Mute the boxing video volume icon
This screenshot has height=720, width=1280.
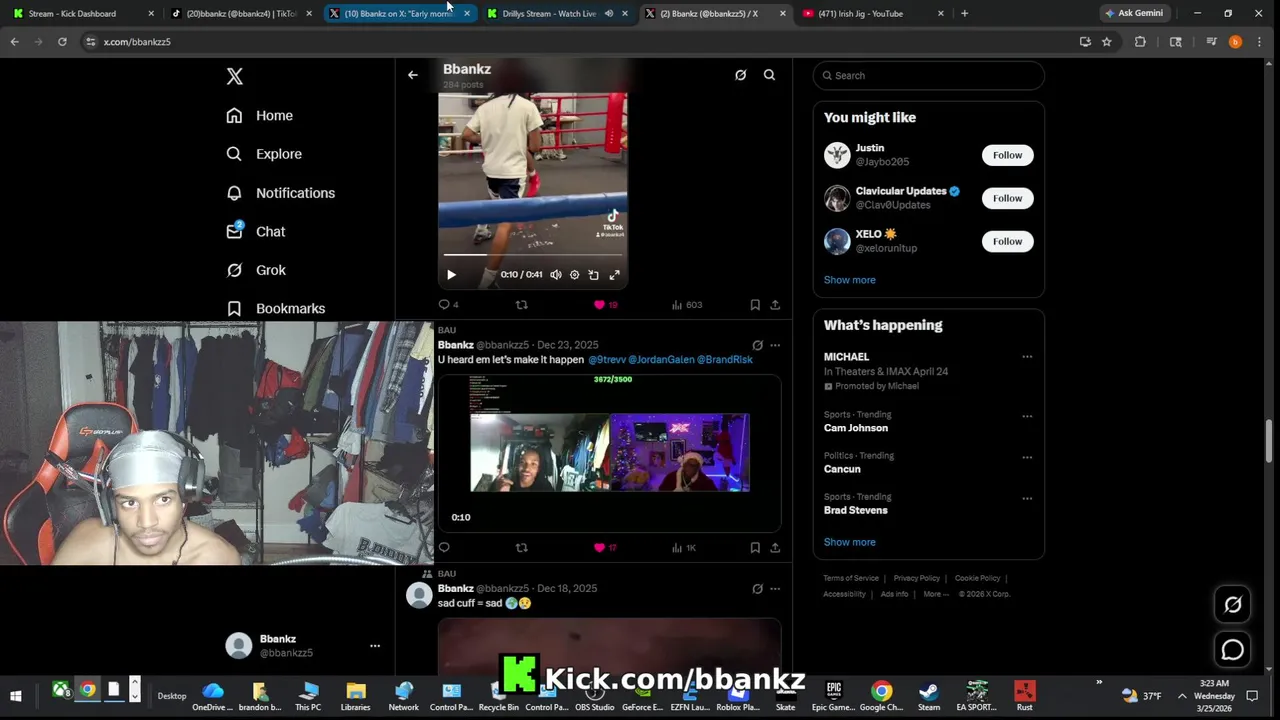click(556, 275)
